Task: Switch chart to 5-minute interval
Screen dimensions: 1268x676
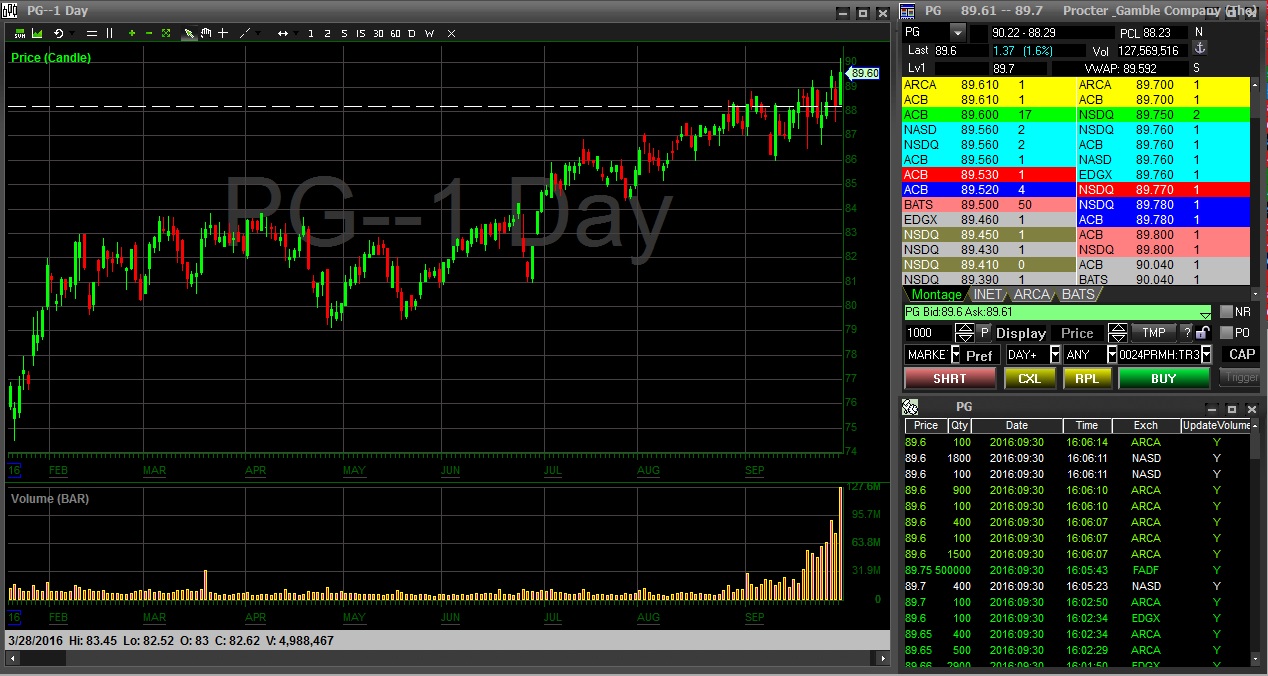Action: pyautogui.click(x=344, y=33)
